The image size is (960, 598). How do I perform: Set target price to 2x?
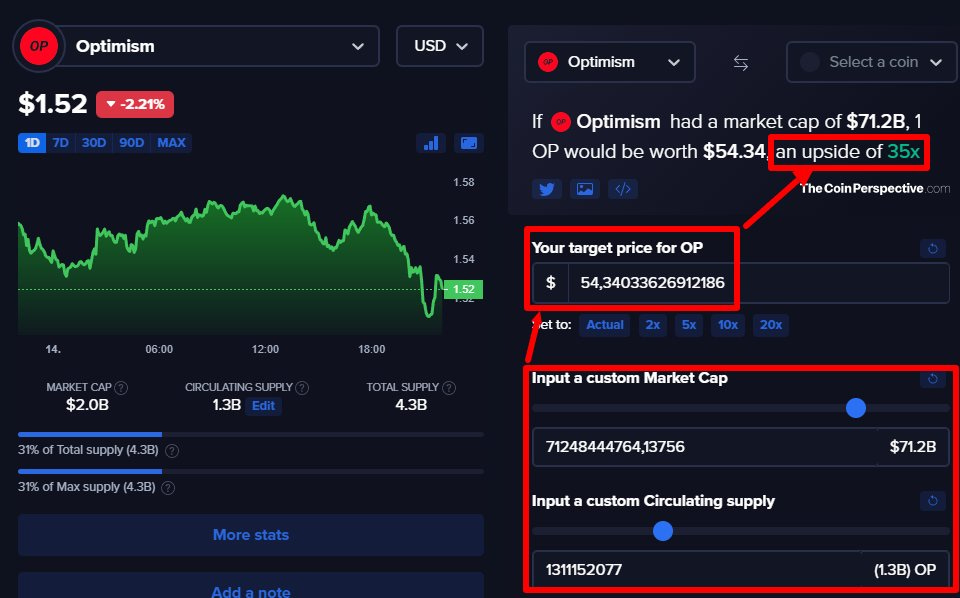pyautogui.click(x=653, y=325)
